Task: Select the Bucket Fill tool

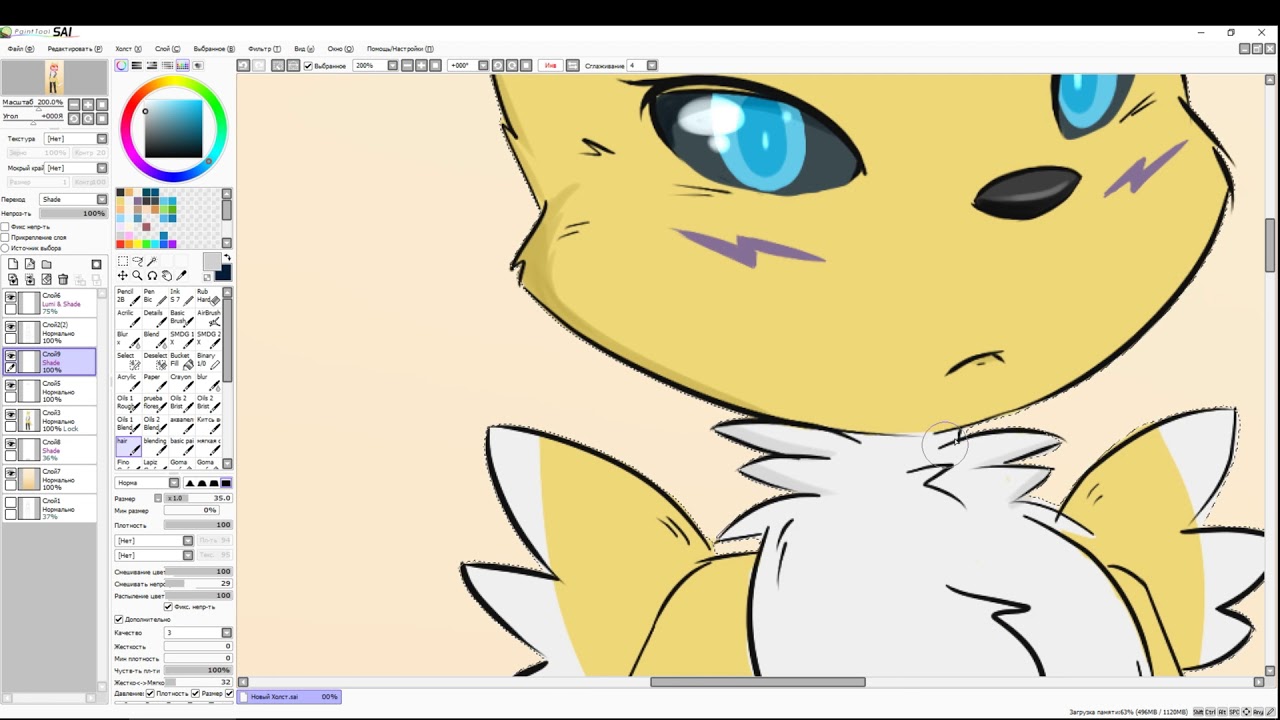Action: [181, 360]
